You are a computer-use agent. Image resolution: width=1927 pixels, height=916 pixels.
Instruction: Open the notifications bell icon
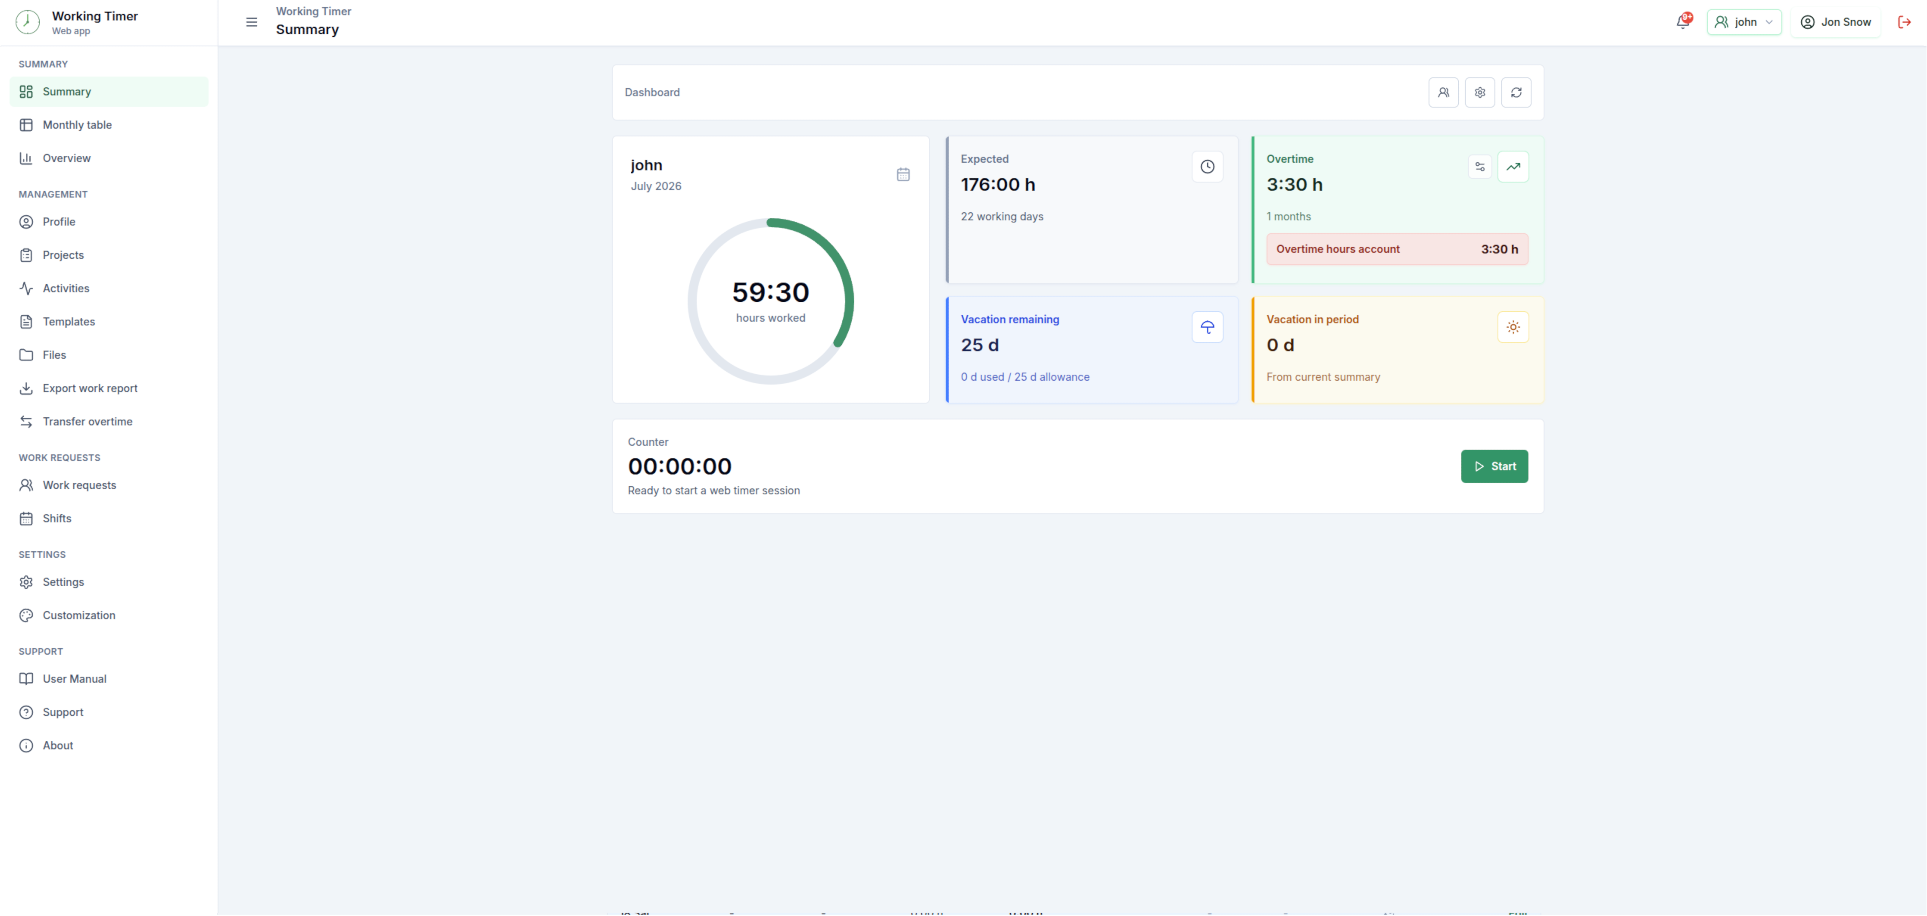click(x=1684, y=21)
